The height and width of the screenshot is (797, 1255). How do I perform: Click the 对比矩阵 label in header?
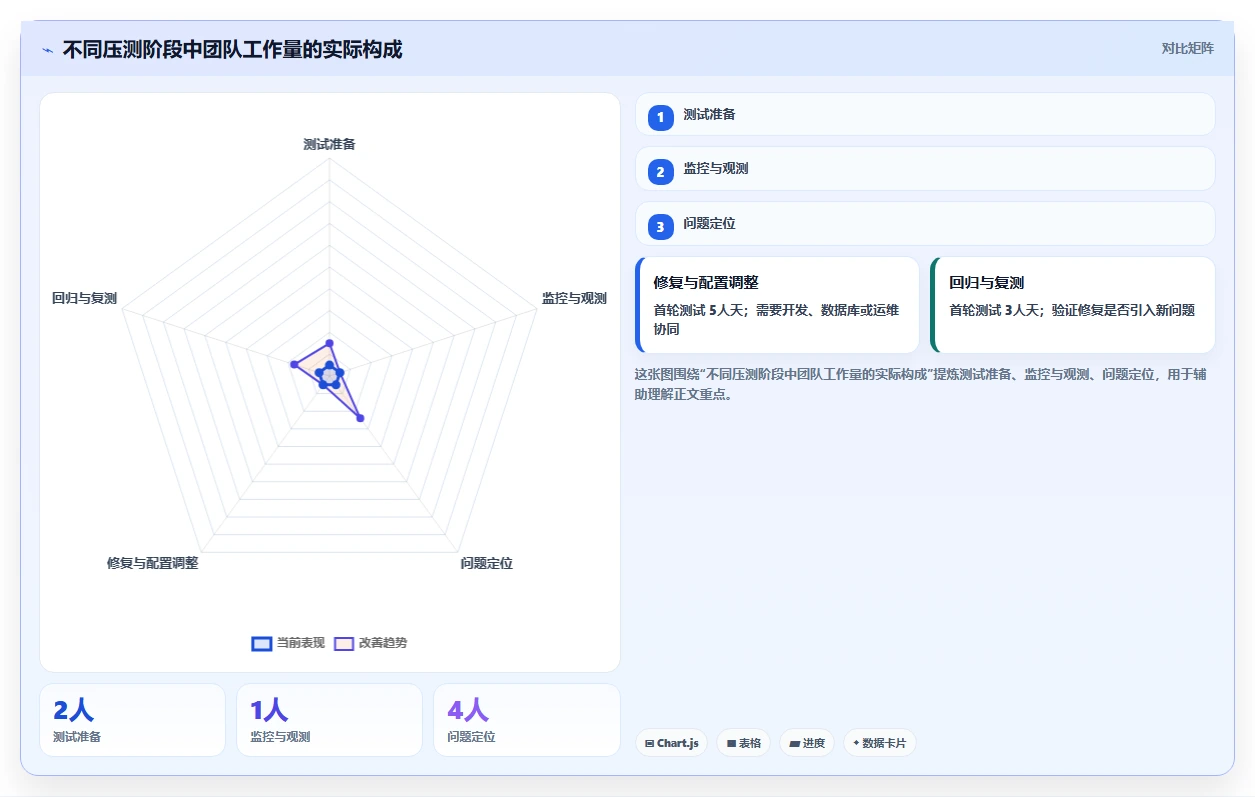[1188, 48]
